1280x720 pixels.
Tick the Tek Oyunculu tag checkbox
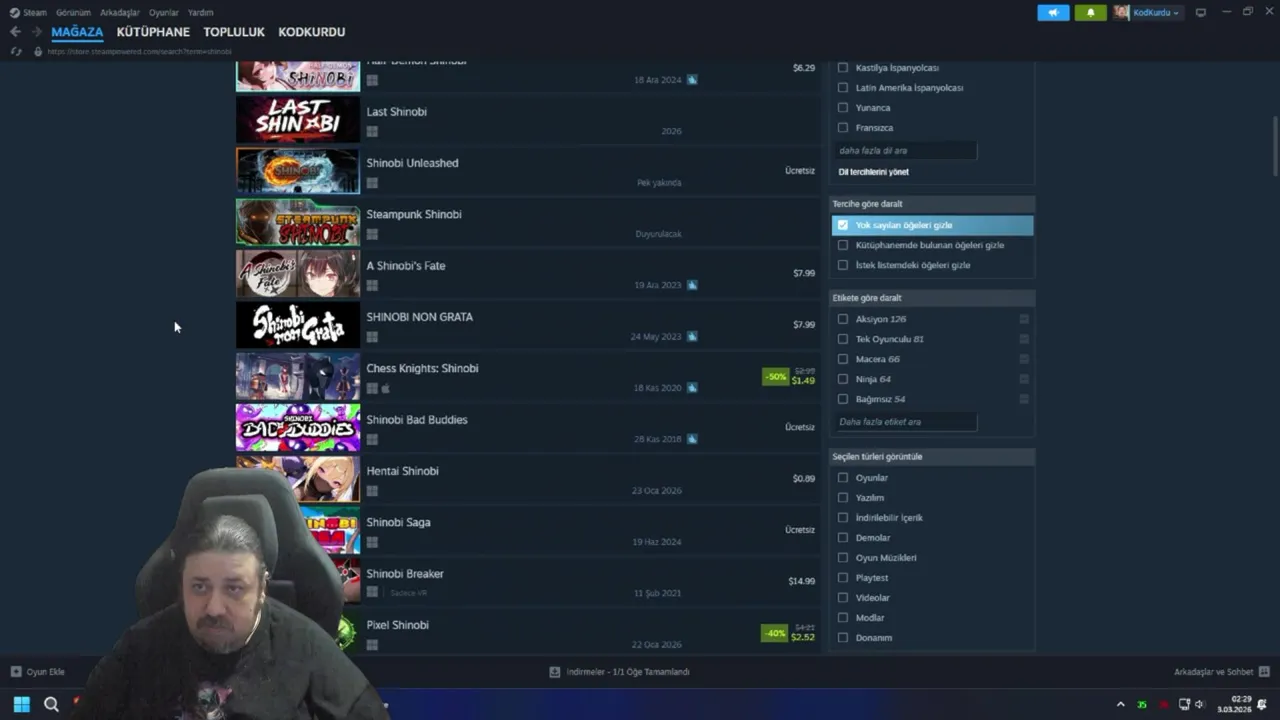point(843,339)
